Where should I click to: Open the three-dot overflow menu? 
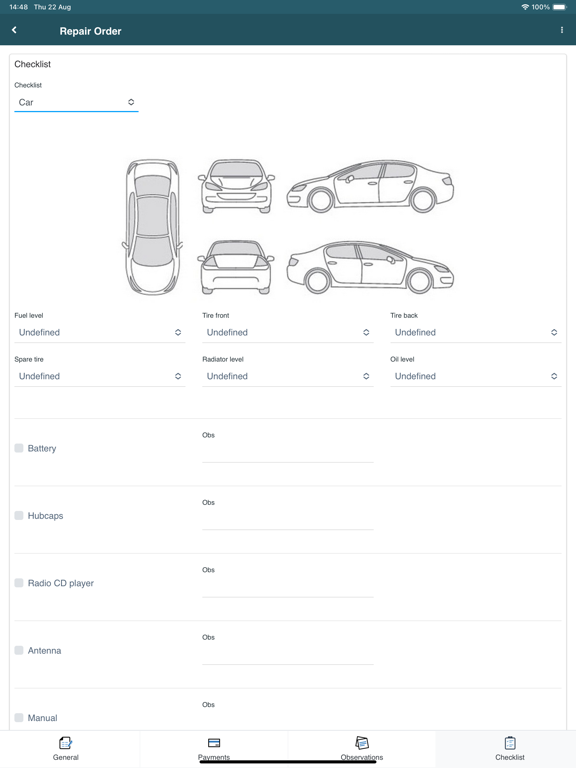coord(561,30)
